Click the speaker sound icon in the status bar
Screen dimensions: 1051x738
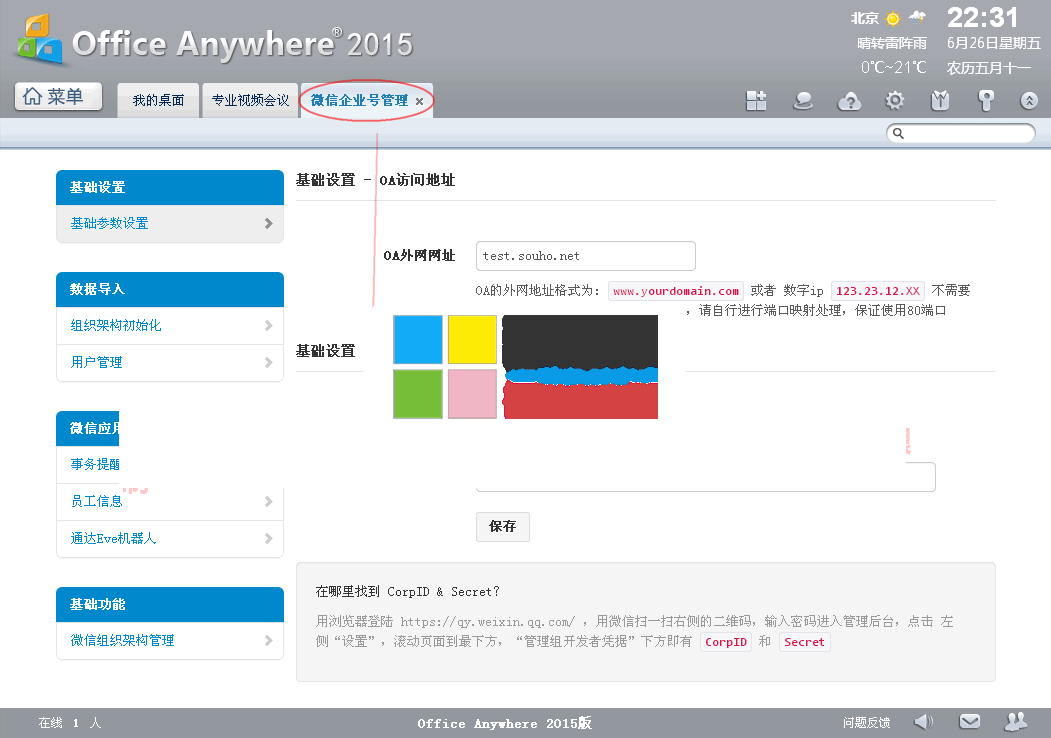(924, 721)
